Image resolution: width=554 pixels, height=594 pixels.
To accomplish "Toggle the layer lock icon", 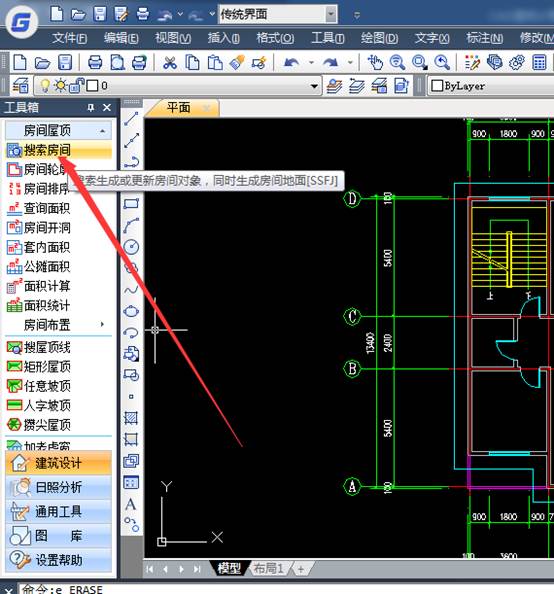I will tap(77, 86).
